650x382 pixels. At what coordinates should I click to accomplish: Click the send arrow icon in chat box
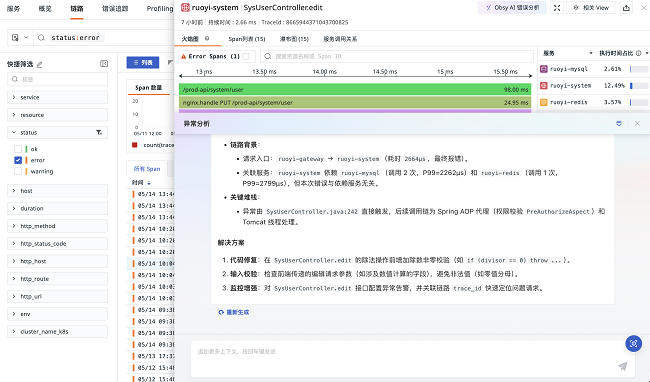[622, 366]
